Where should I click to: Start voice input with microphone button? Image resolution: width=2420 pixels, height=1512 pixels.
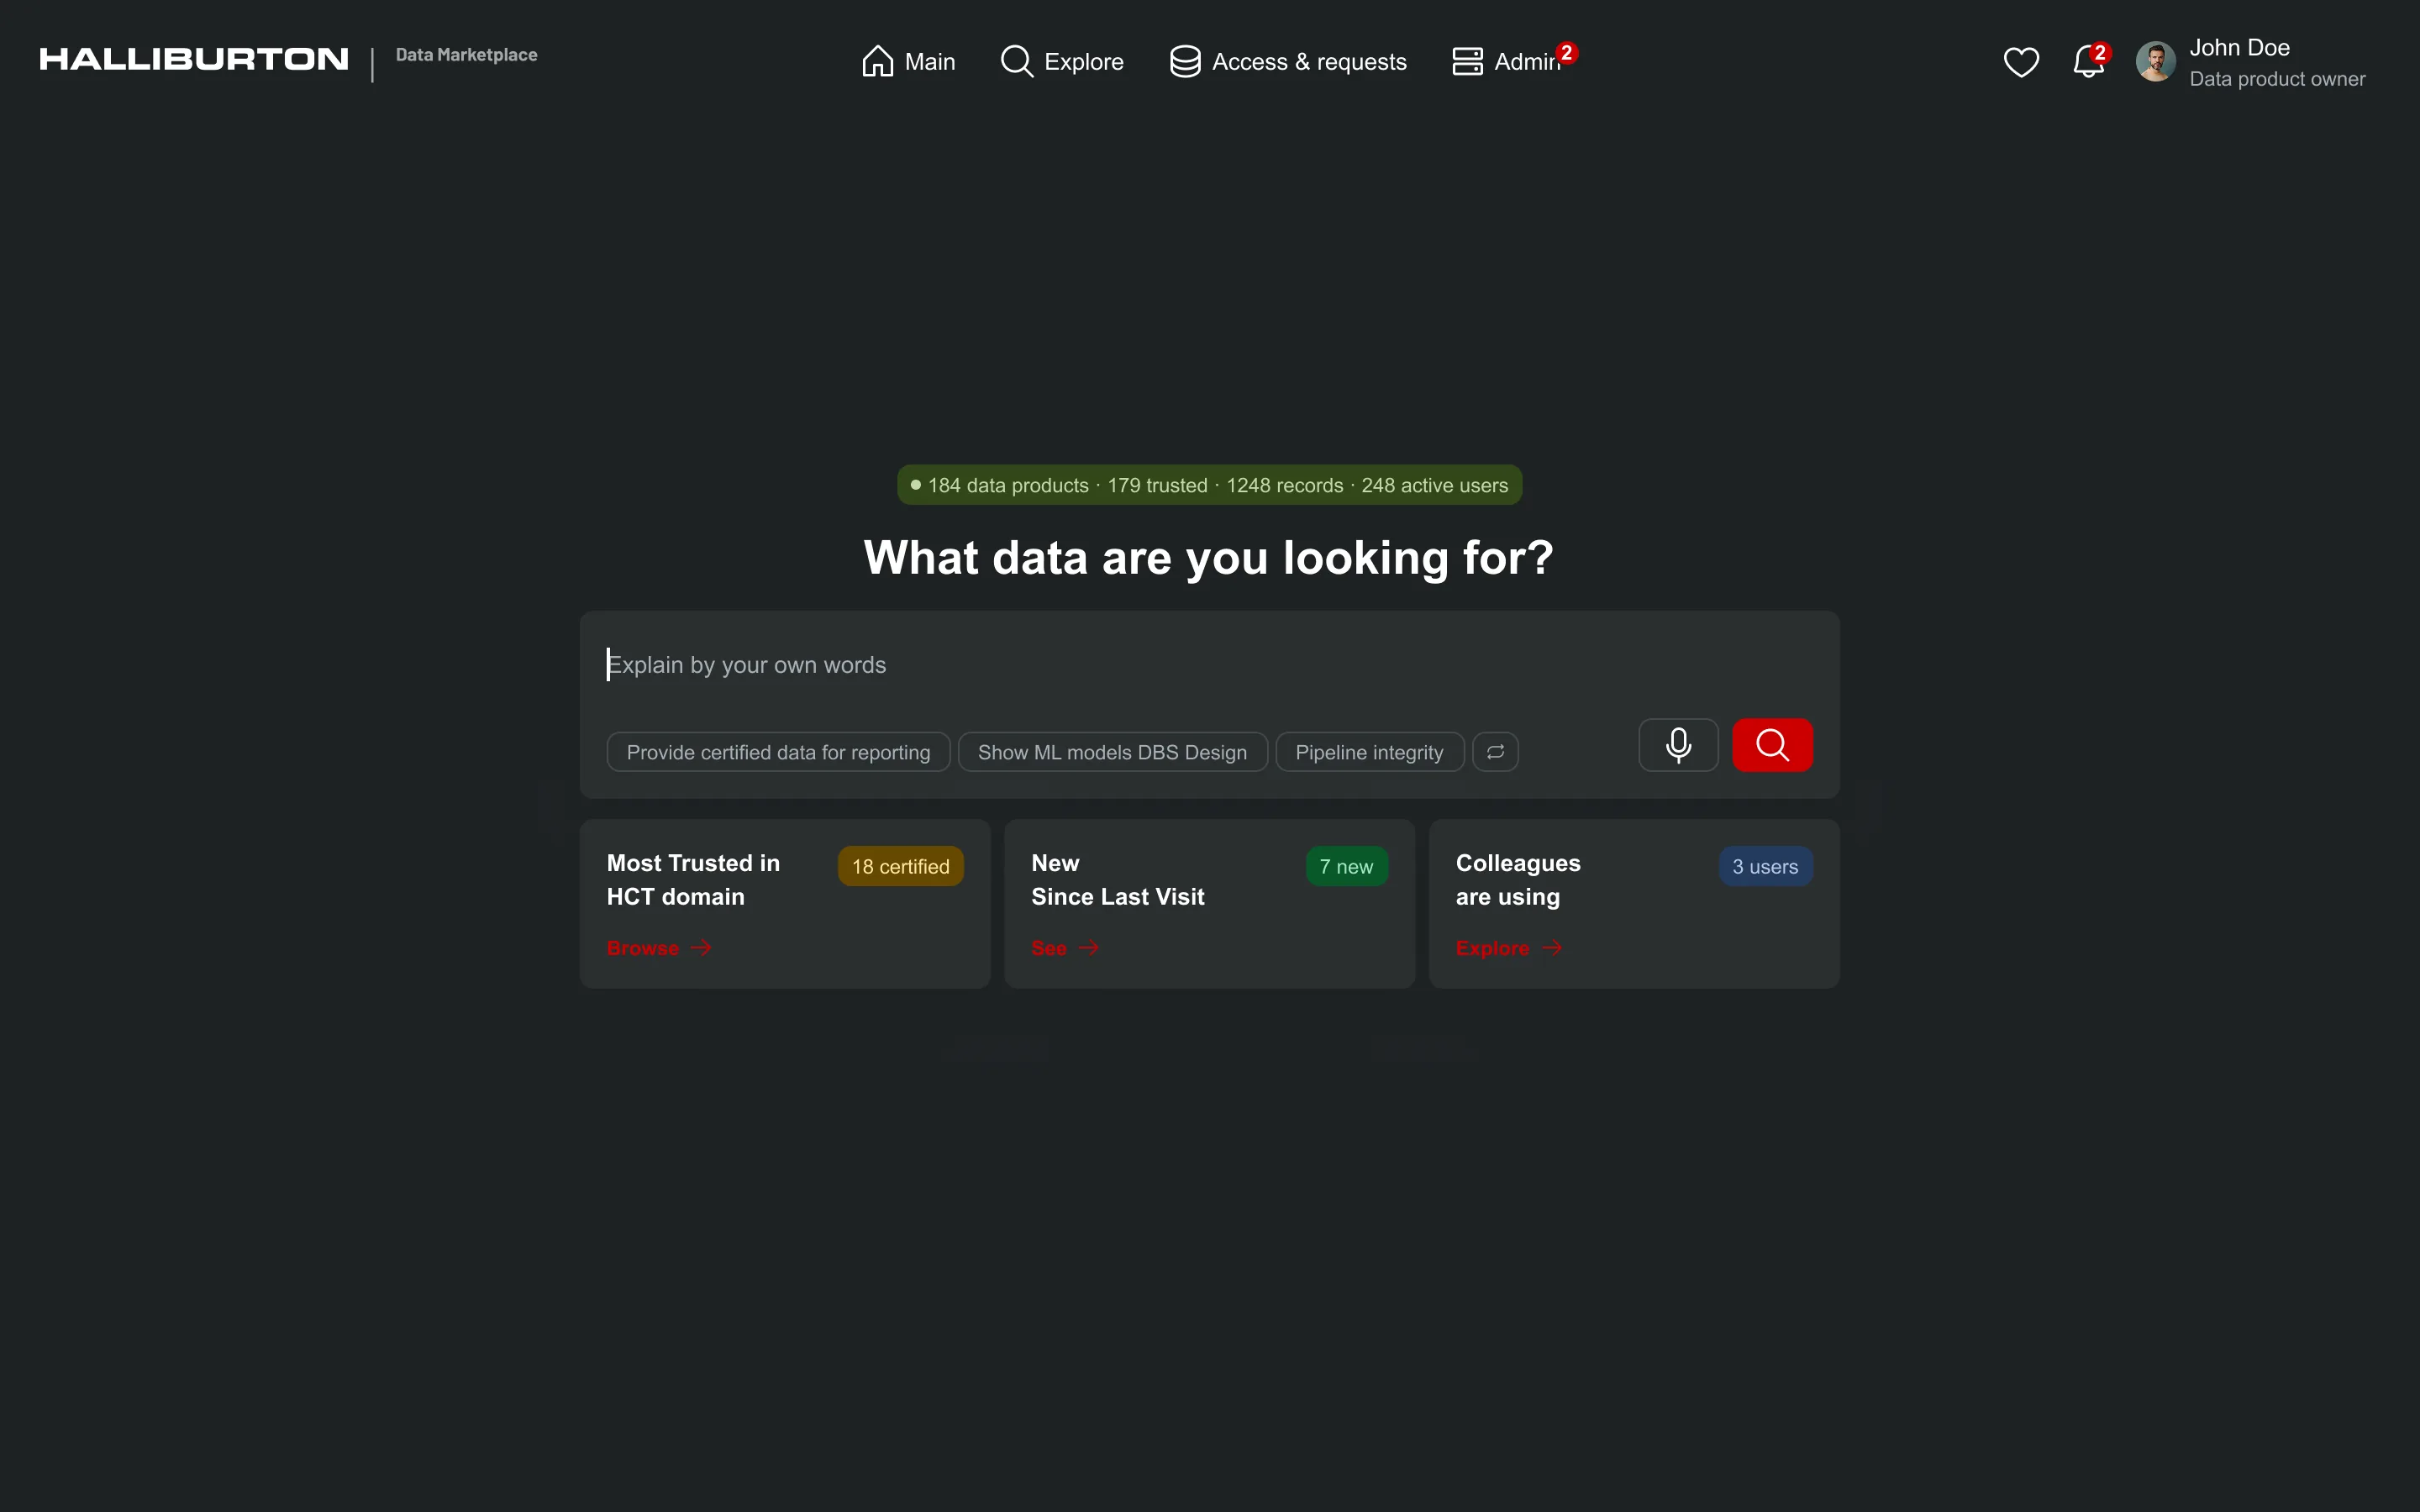(x=1678, y=745)
